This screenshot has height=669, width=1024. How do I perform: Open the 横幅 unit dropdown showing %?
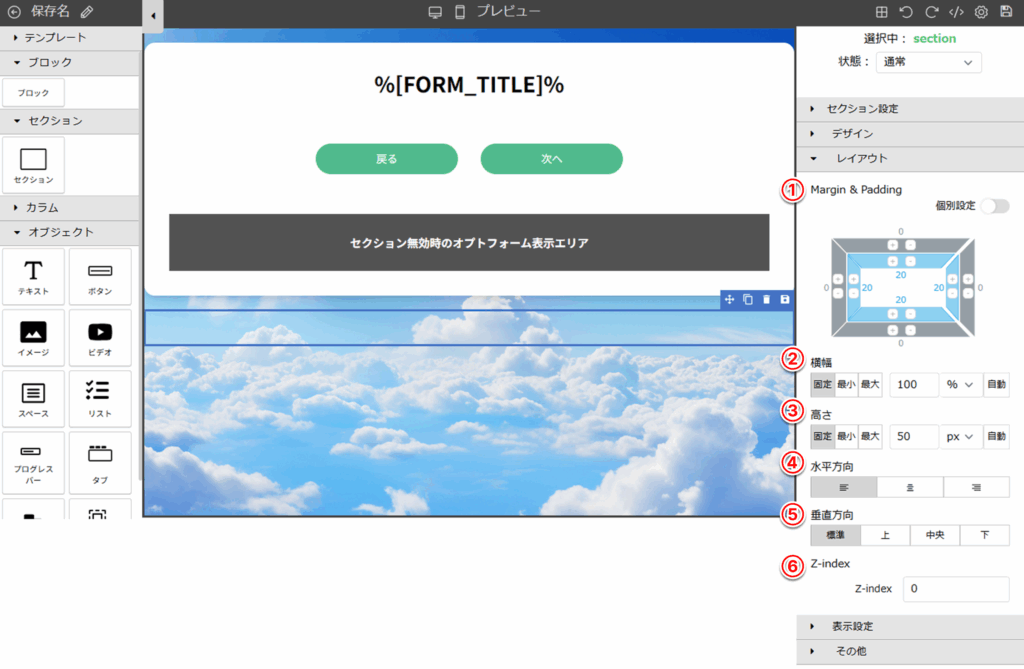(x=960, y=385)
